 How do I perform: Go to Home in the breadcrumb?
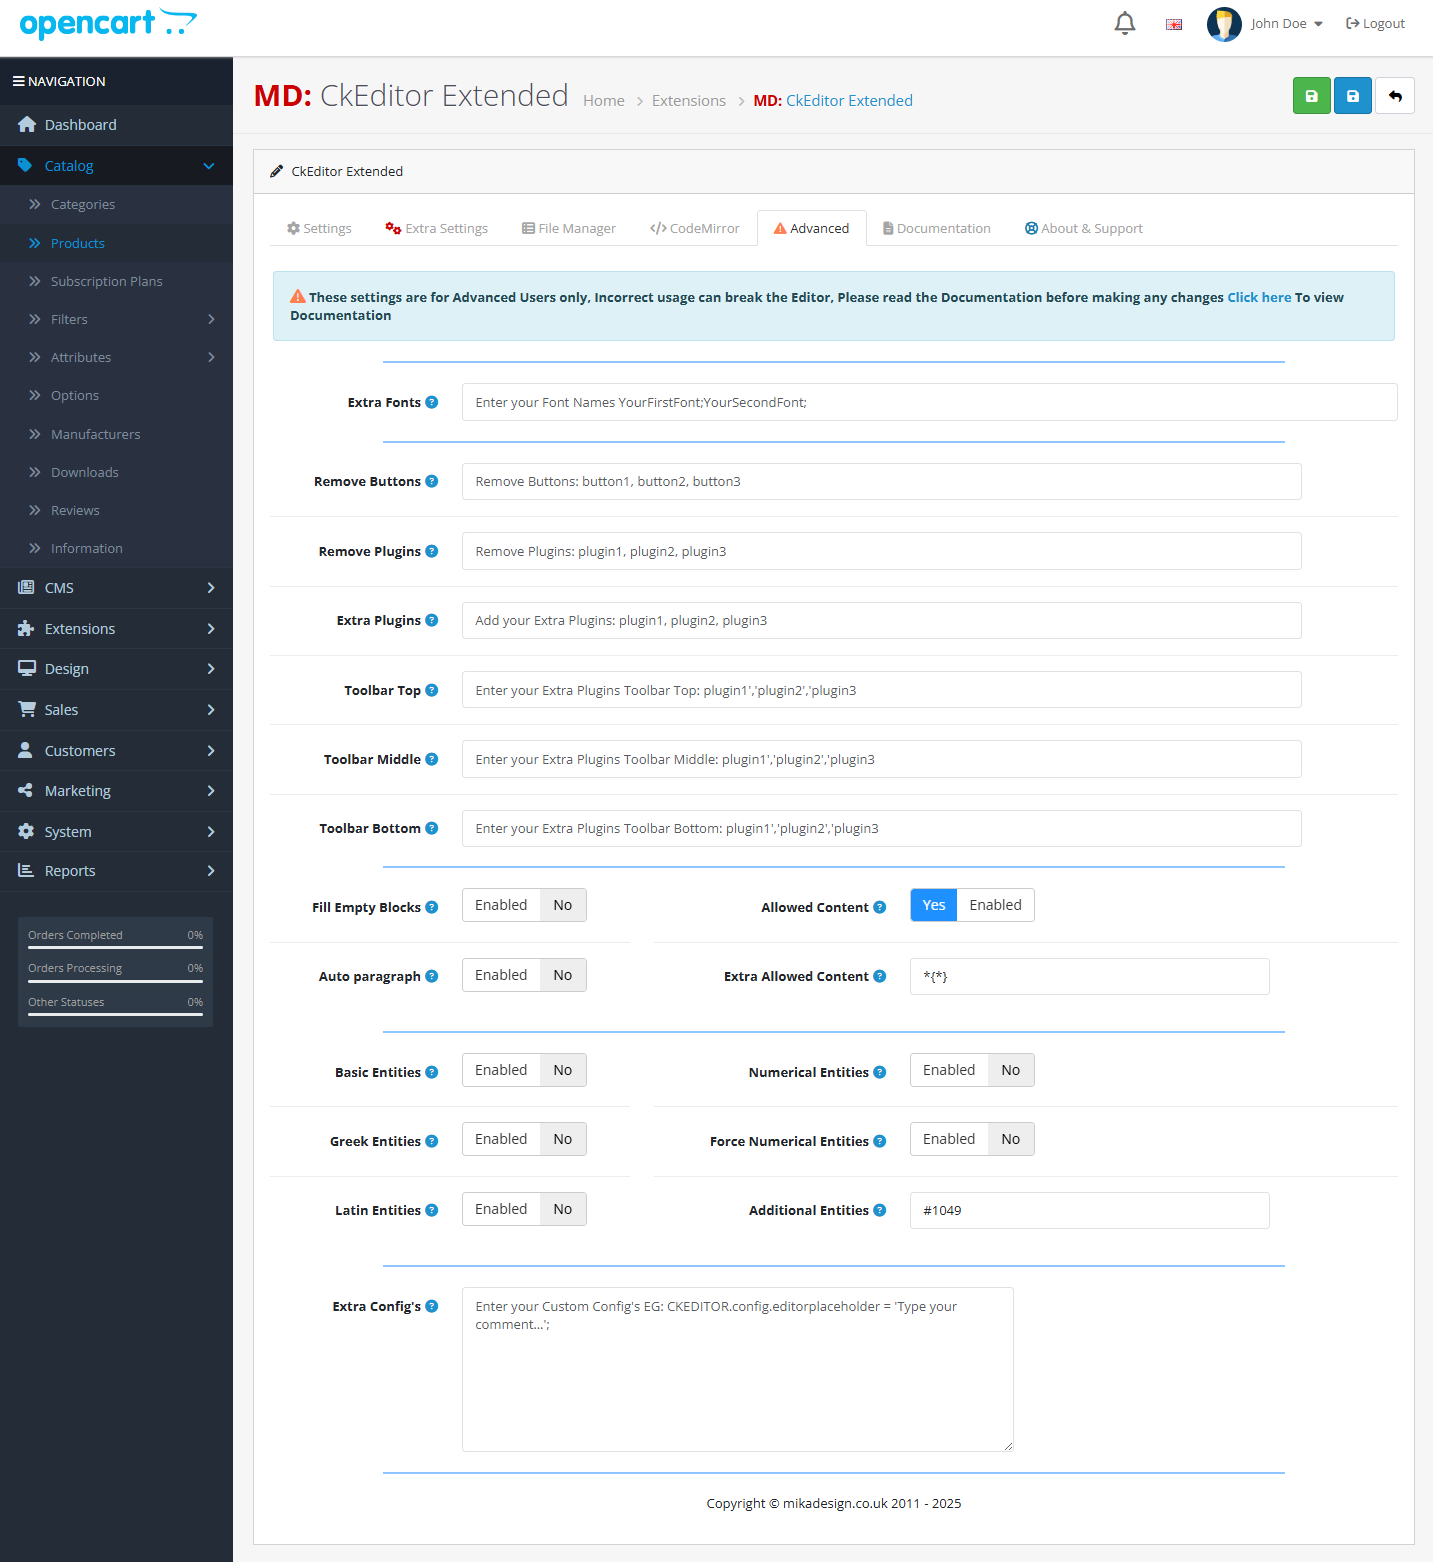tap(604, 101)
